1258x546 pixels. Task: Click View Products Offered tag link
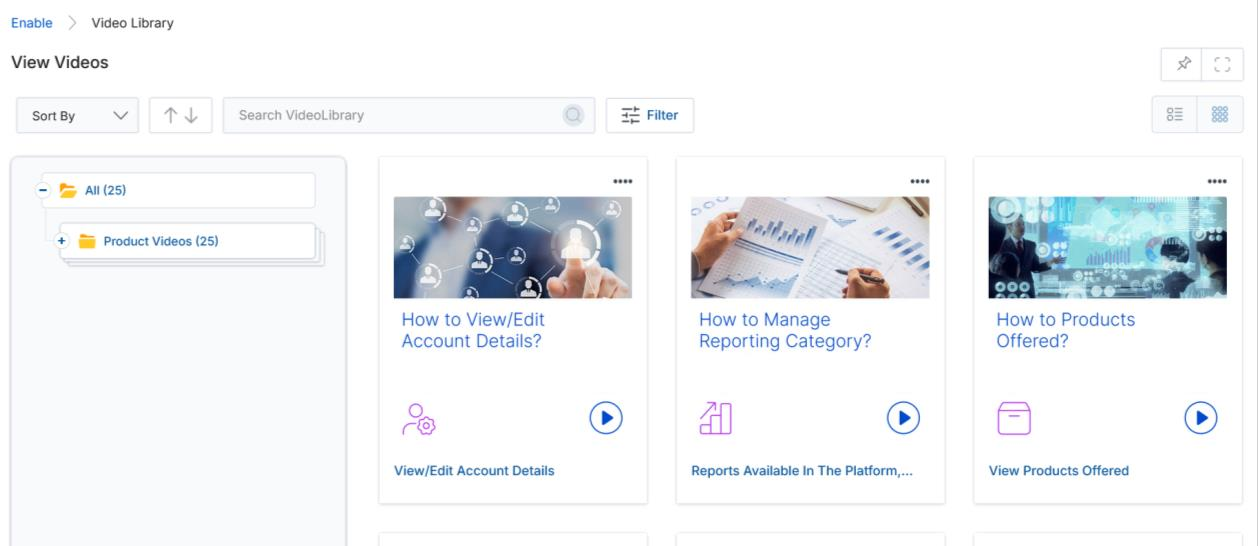click(x=1059, y=471)
